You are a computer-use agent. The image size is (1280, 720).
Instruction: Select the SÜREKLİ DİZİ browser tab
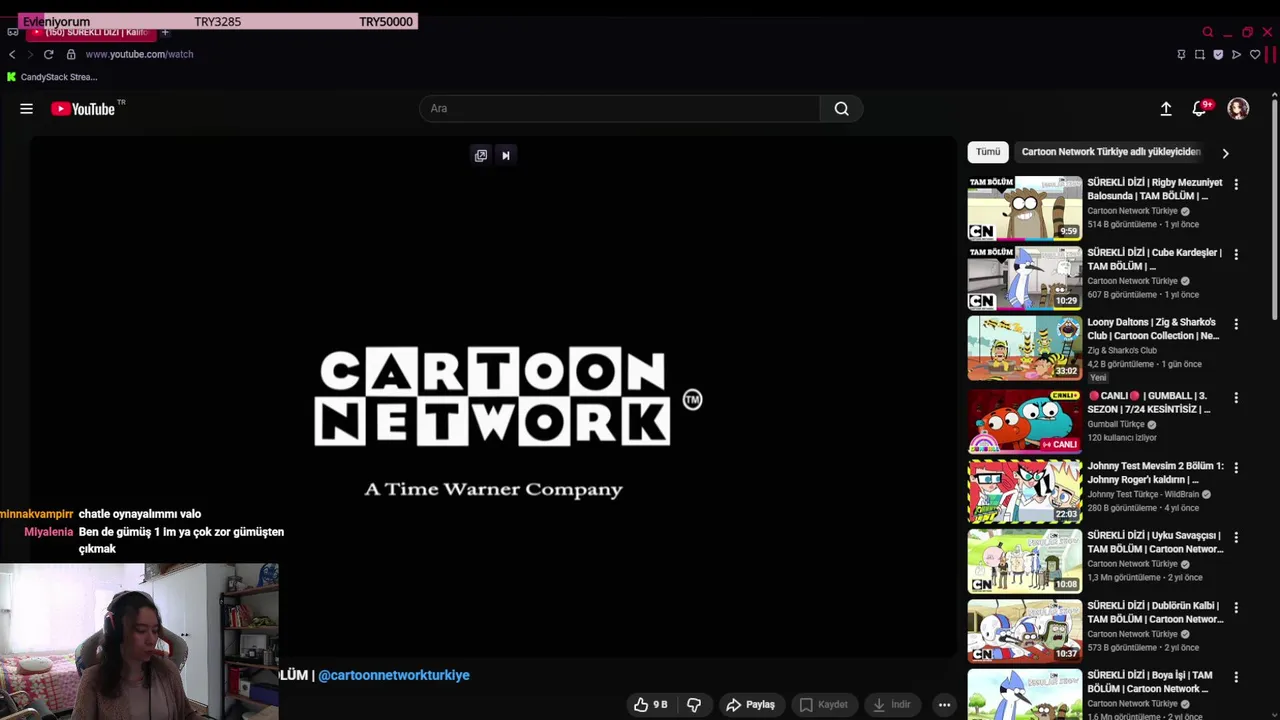pos(91,32)
